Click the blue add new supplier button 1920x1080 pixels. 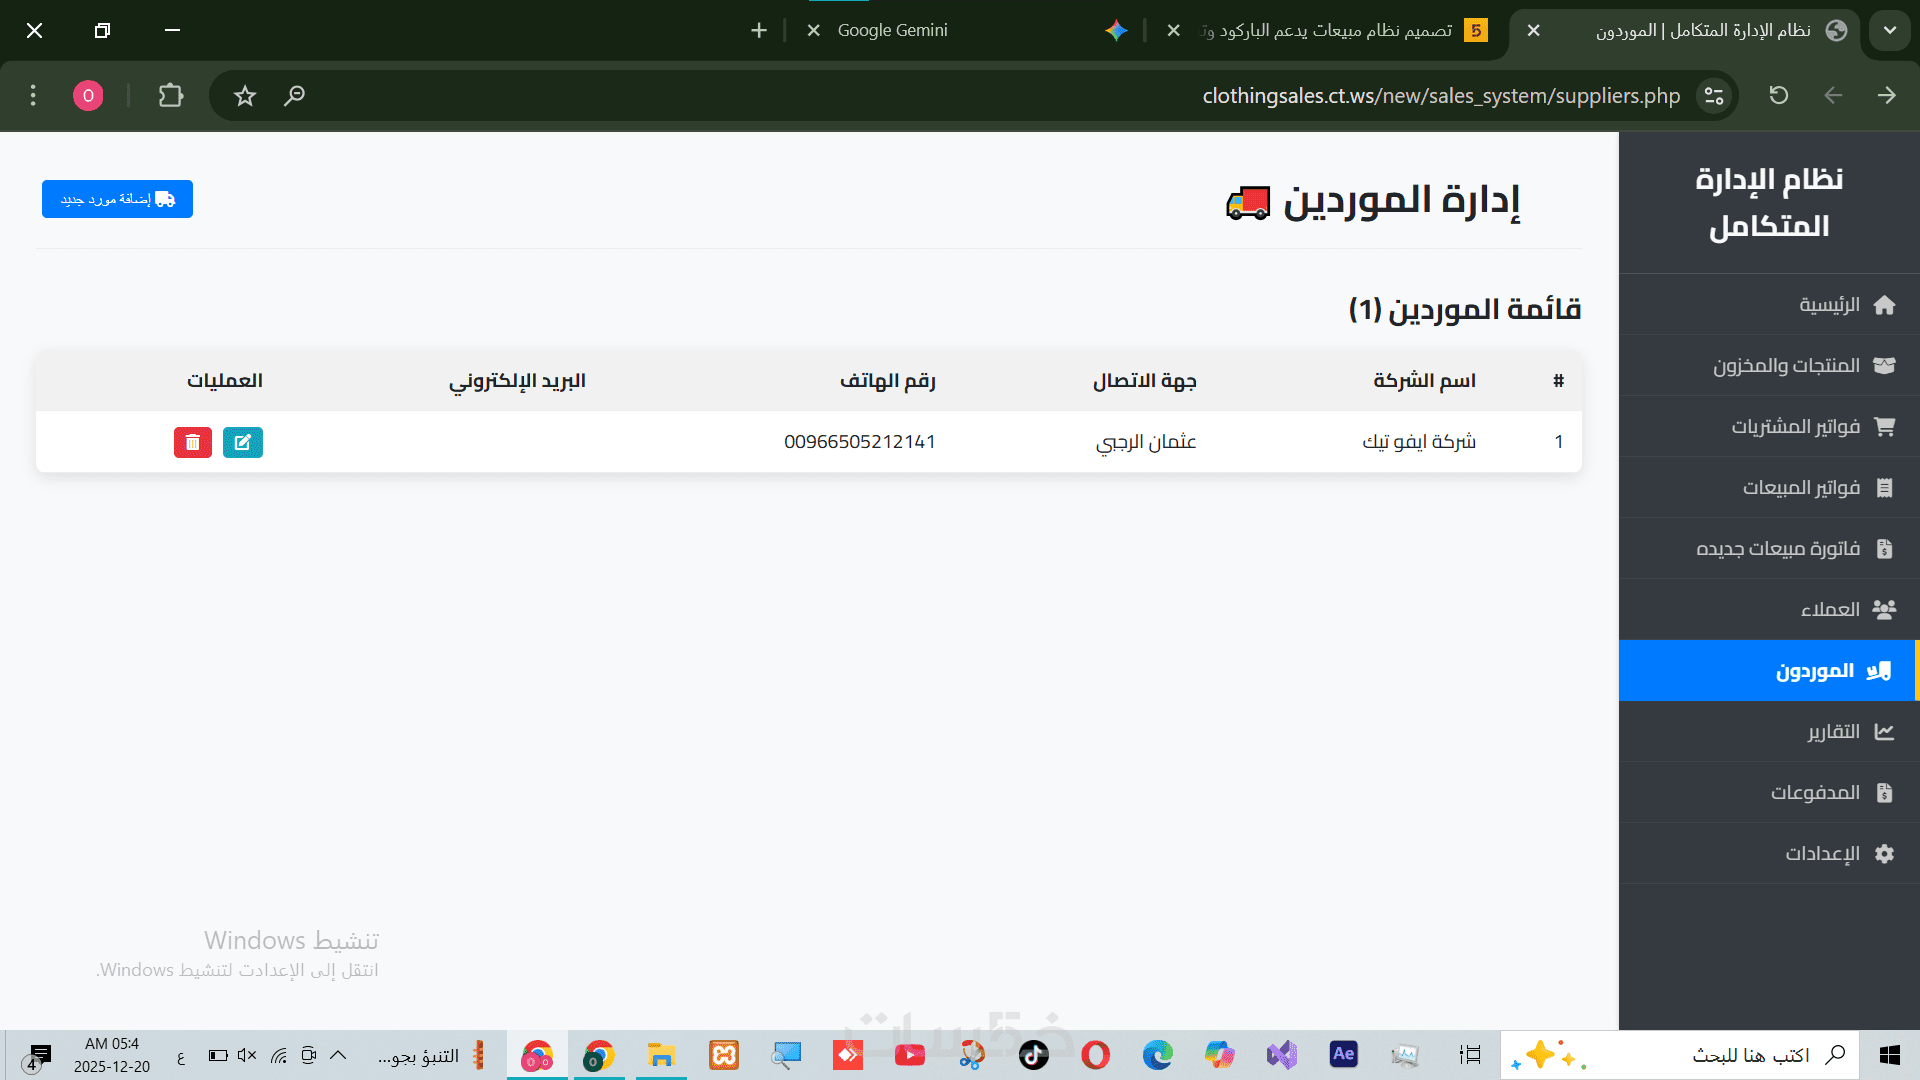[x=117, y=199]
